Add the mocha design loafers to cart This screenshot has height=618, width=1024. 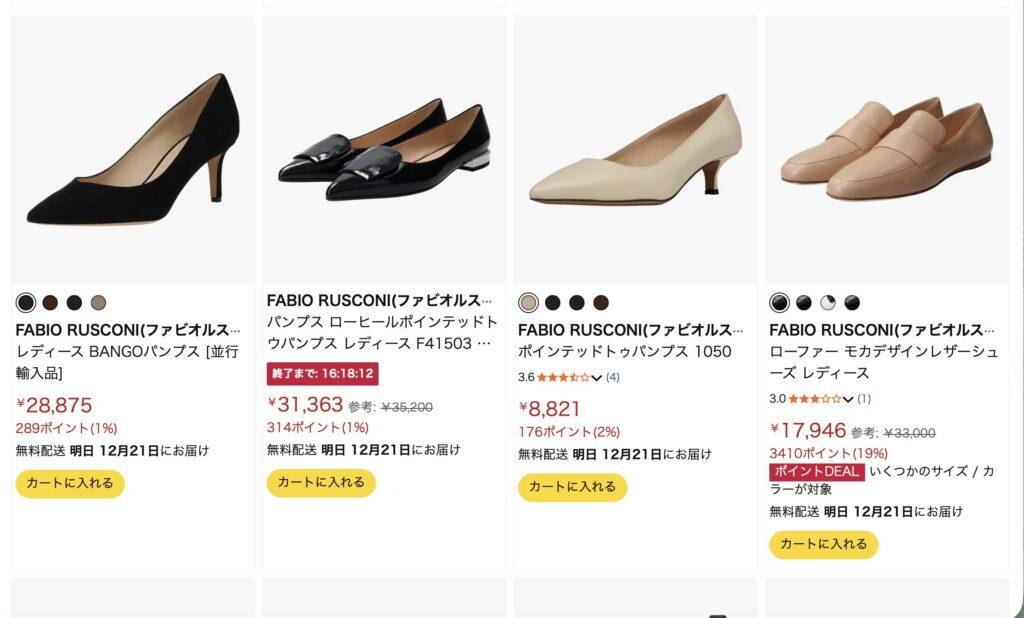point(823,545)
